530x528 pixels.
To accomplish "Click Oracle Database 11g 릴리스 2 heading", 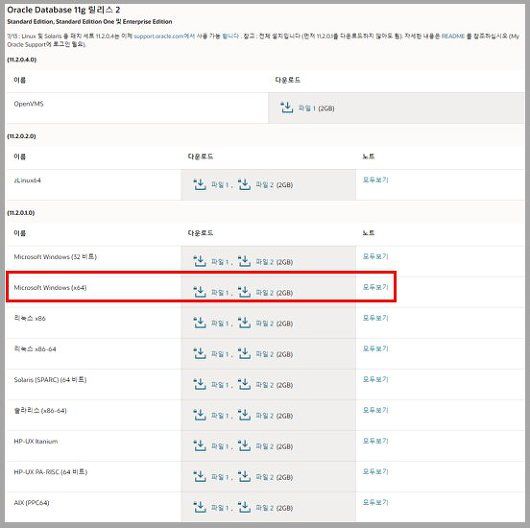I will [x=64, y=10].
